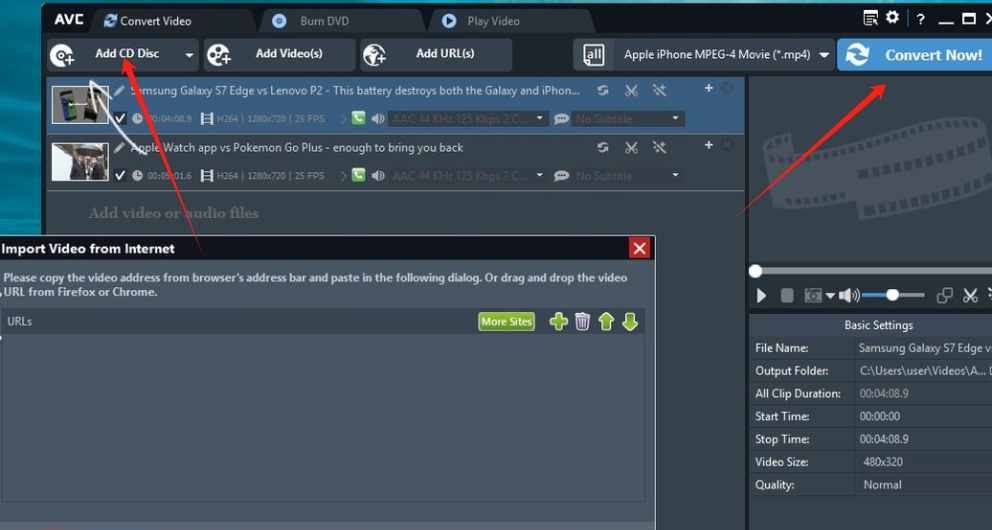Screen dimensions: 992x530
Task: Click the play button in preview player
Action: pos(761,295)
